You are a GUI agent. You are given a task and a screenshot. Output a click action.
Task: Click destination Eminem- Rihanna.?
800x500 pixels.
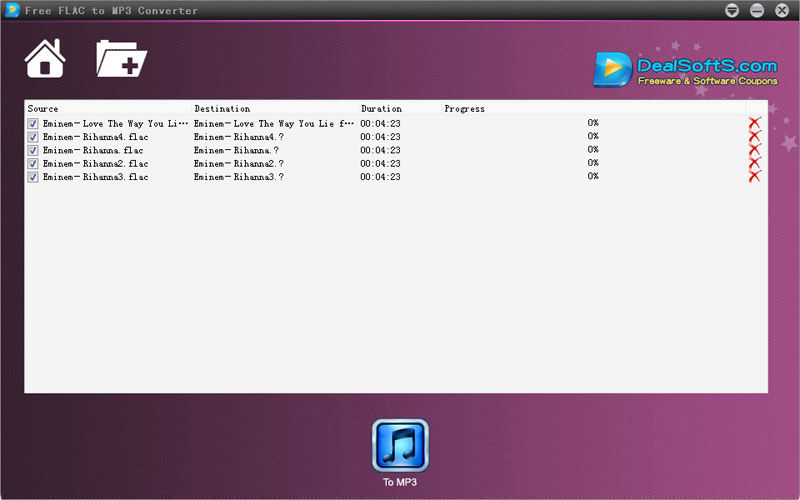[x=236, y=150]
